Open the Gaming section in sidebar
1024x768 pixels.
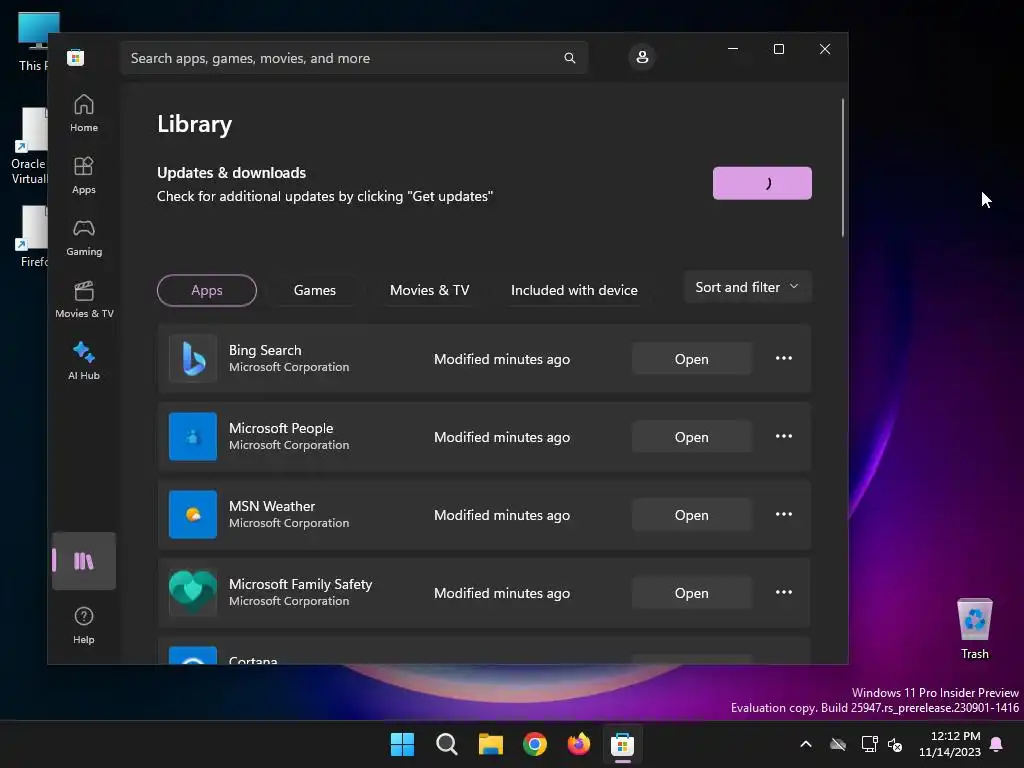point(84,237)
